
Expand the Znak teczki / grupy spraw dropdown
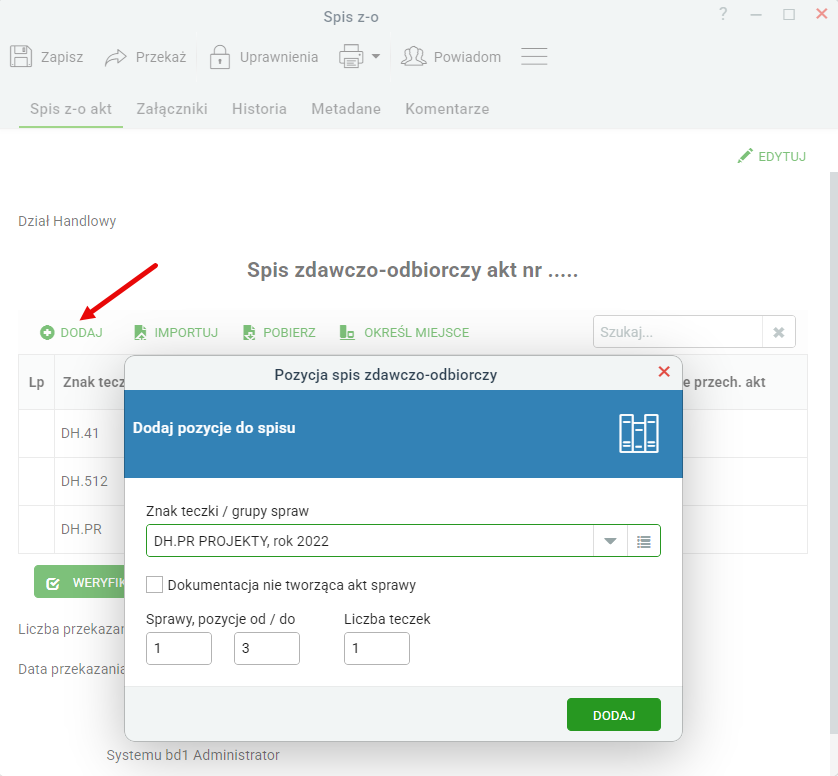[610, 541]
